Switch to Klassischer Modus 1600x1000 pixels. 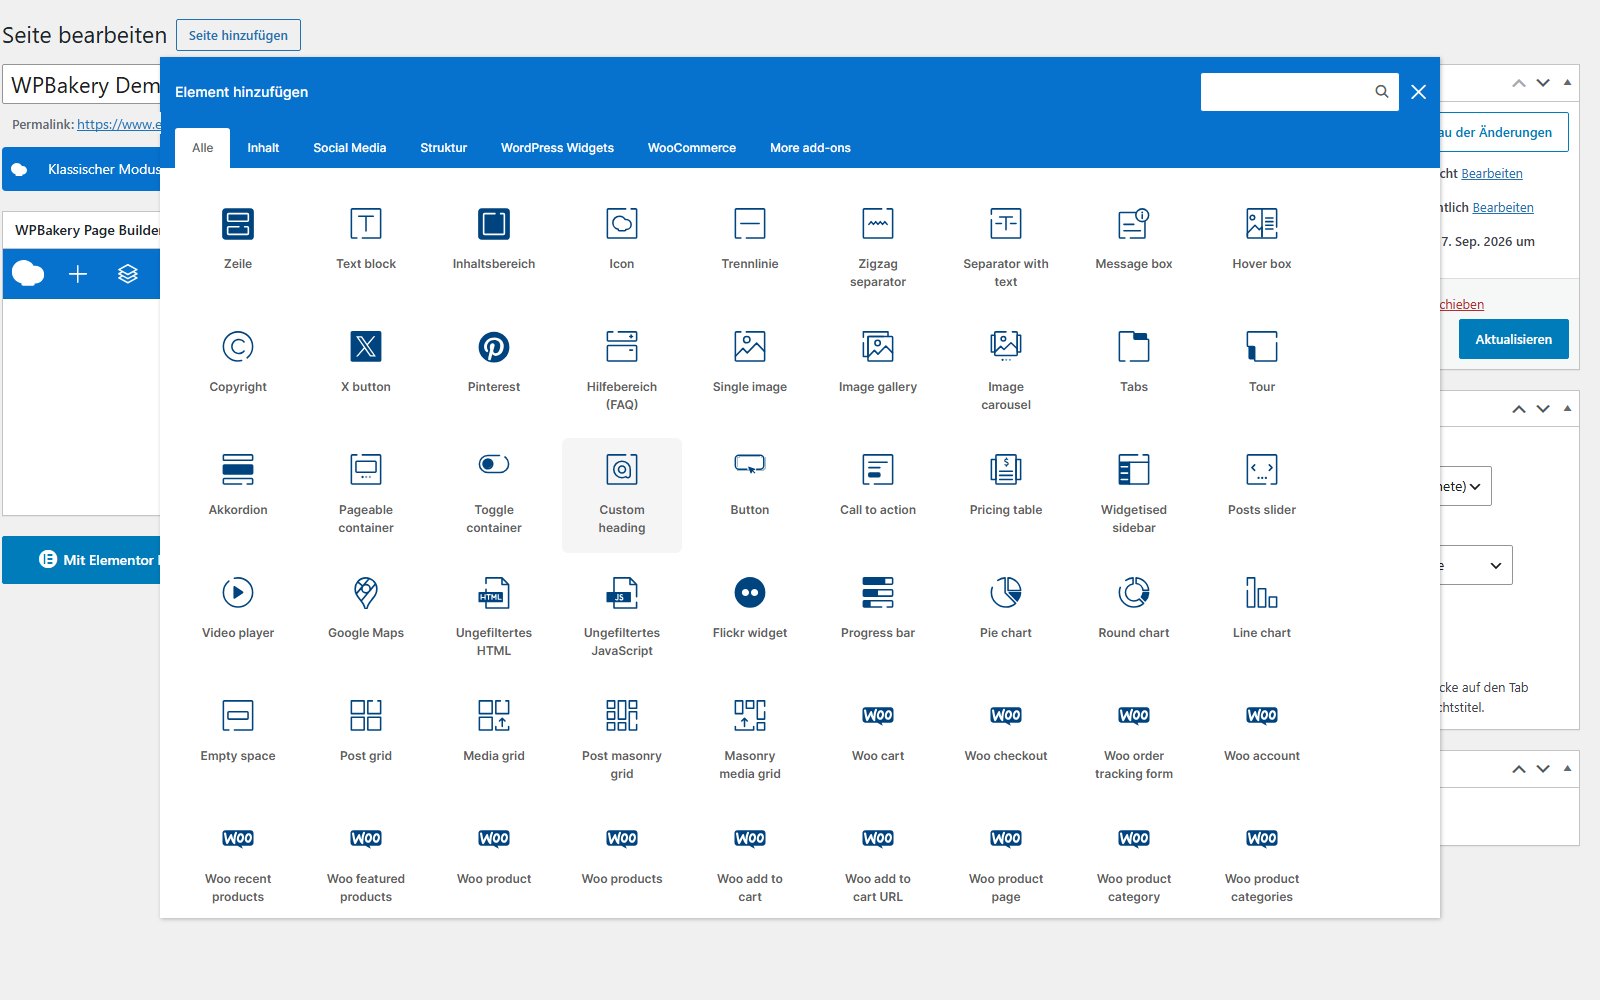pos(82,169)
